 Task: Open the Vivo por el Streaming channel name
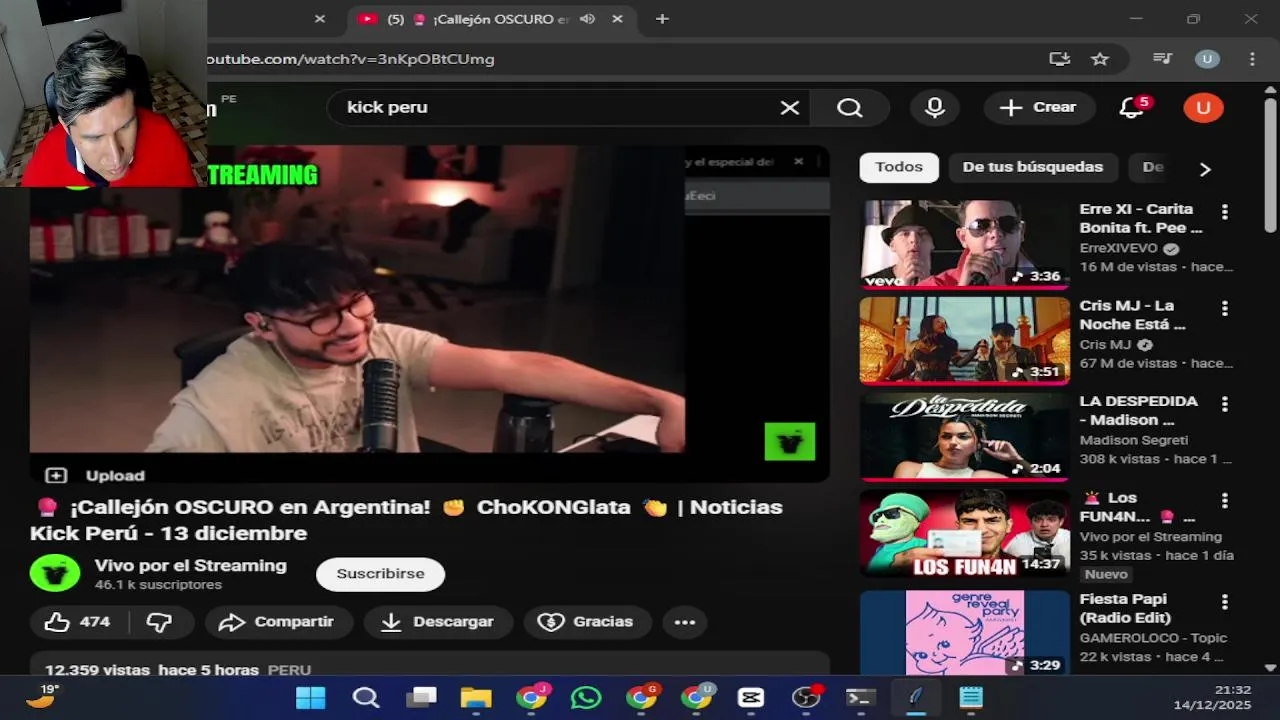click(x=190, y=565)
